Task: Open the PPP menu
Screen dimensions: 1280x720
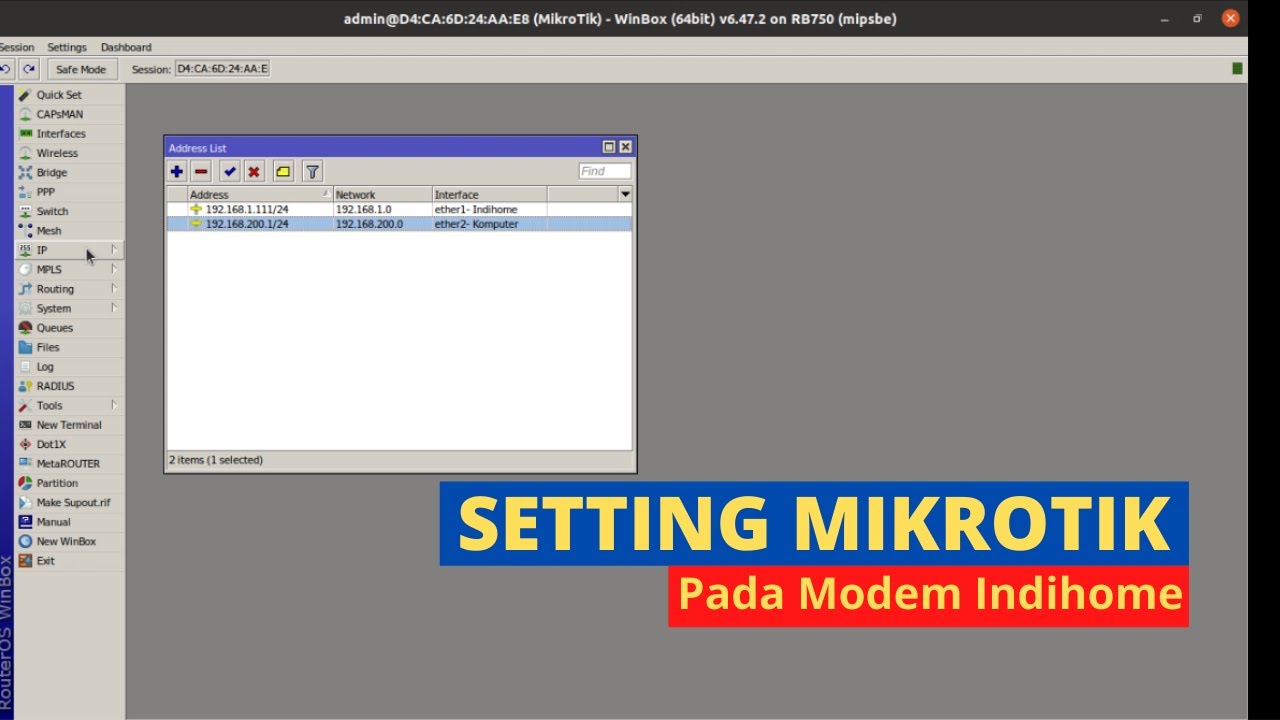Action: pos(69,192)
